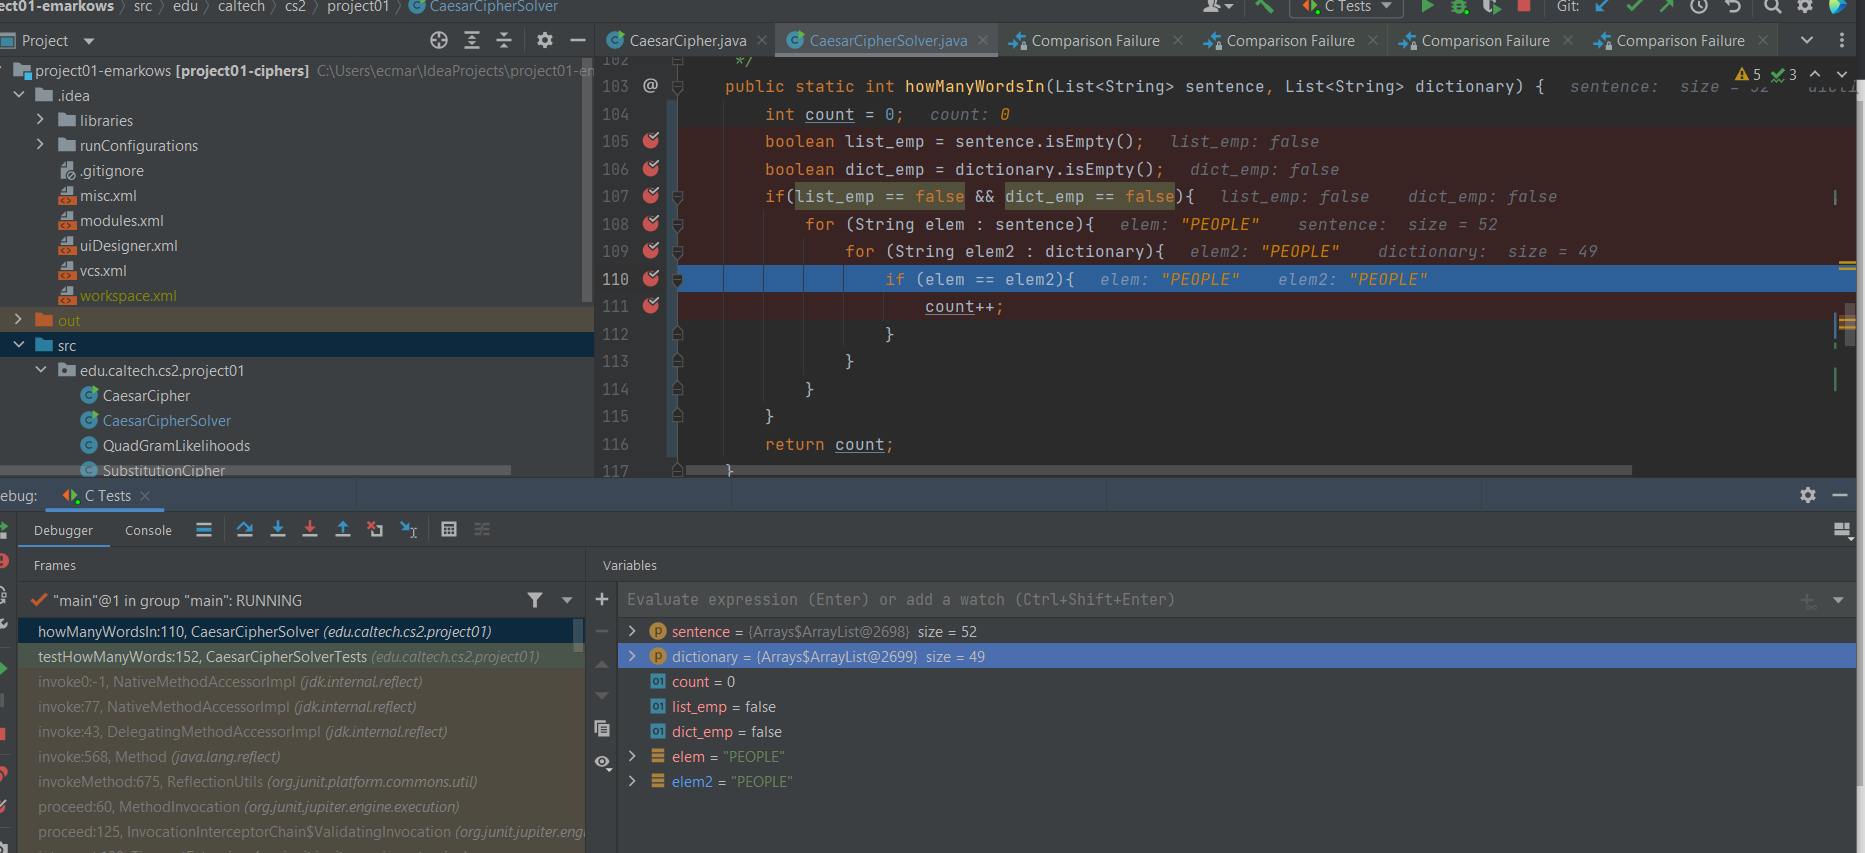Click the Run to Cursor icon
Viewport: 1865px width, 853px height.
tap(408, 530)
